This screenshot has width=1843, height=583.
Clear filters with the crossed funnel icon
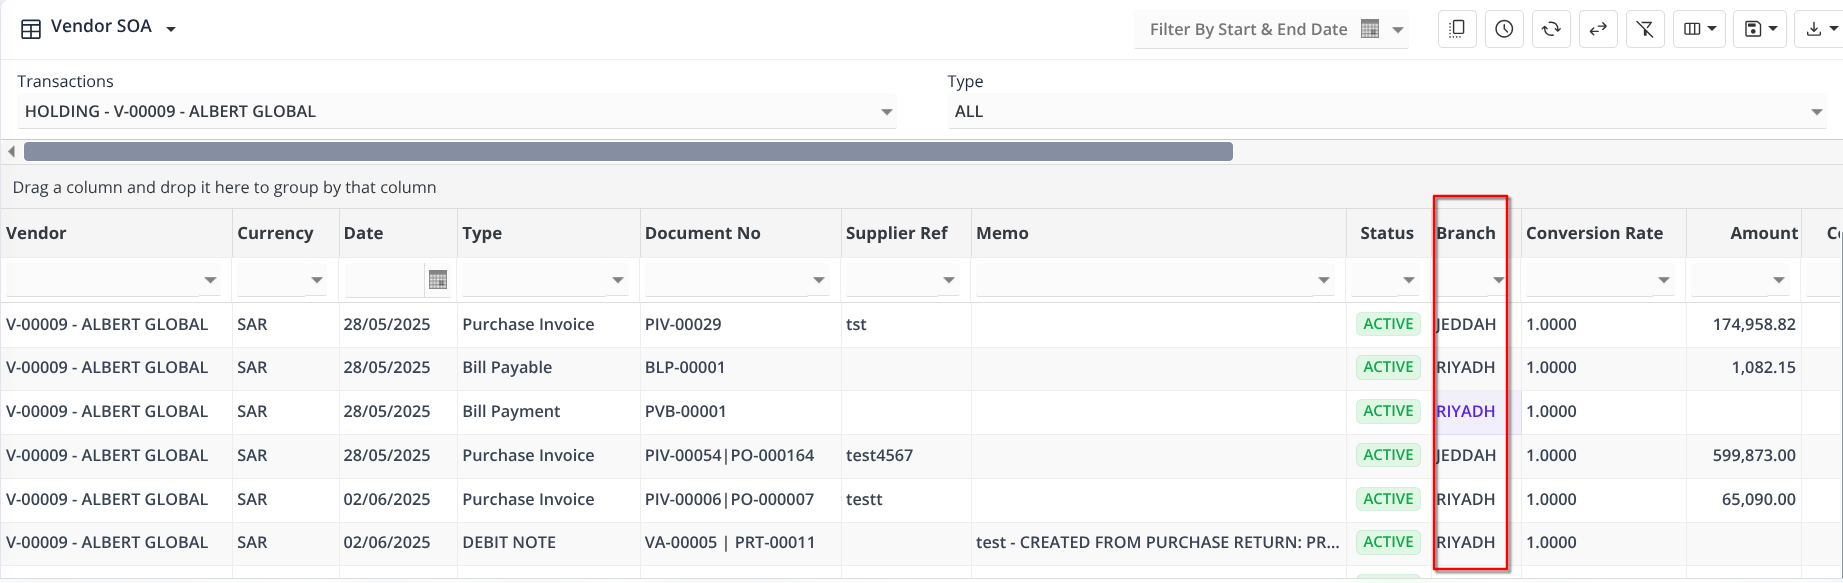1645,30
